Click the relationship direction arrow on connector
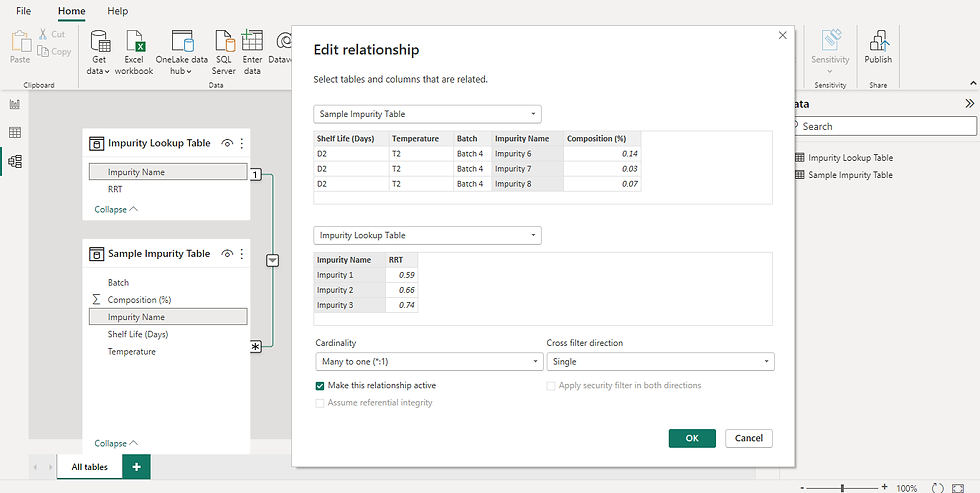This screenshot has width=980, height=493. 272,261
